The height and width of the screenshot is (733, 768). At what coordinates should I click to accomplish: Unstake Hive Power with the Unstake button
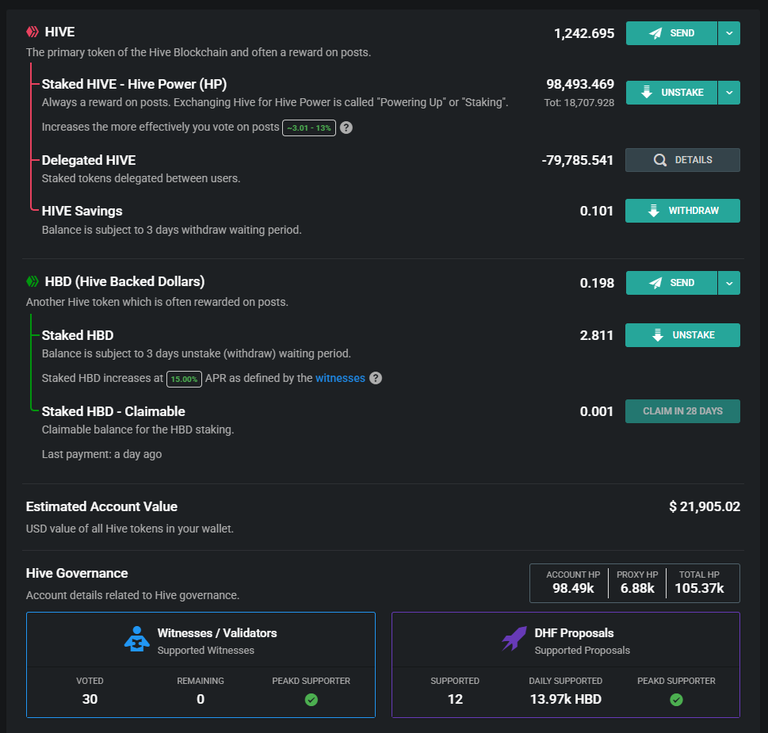click(671, 93)
